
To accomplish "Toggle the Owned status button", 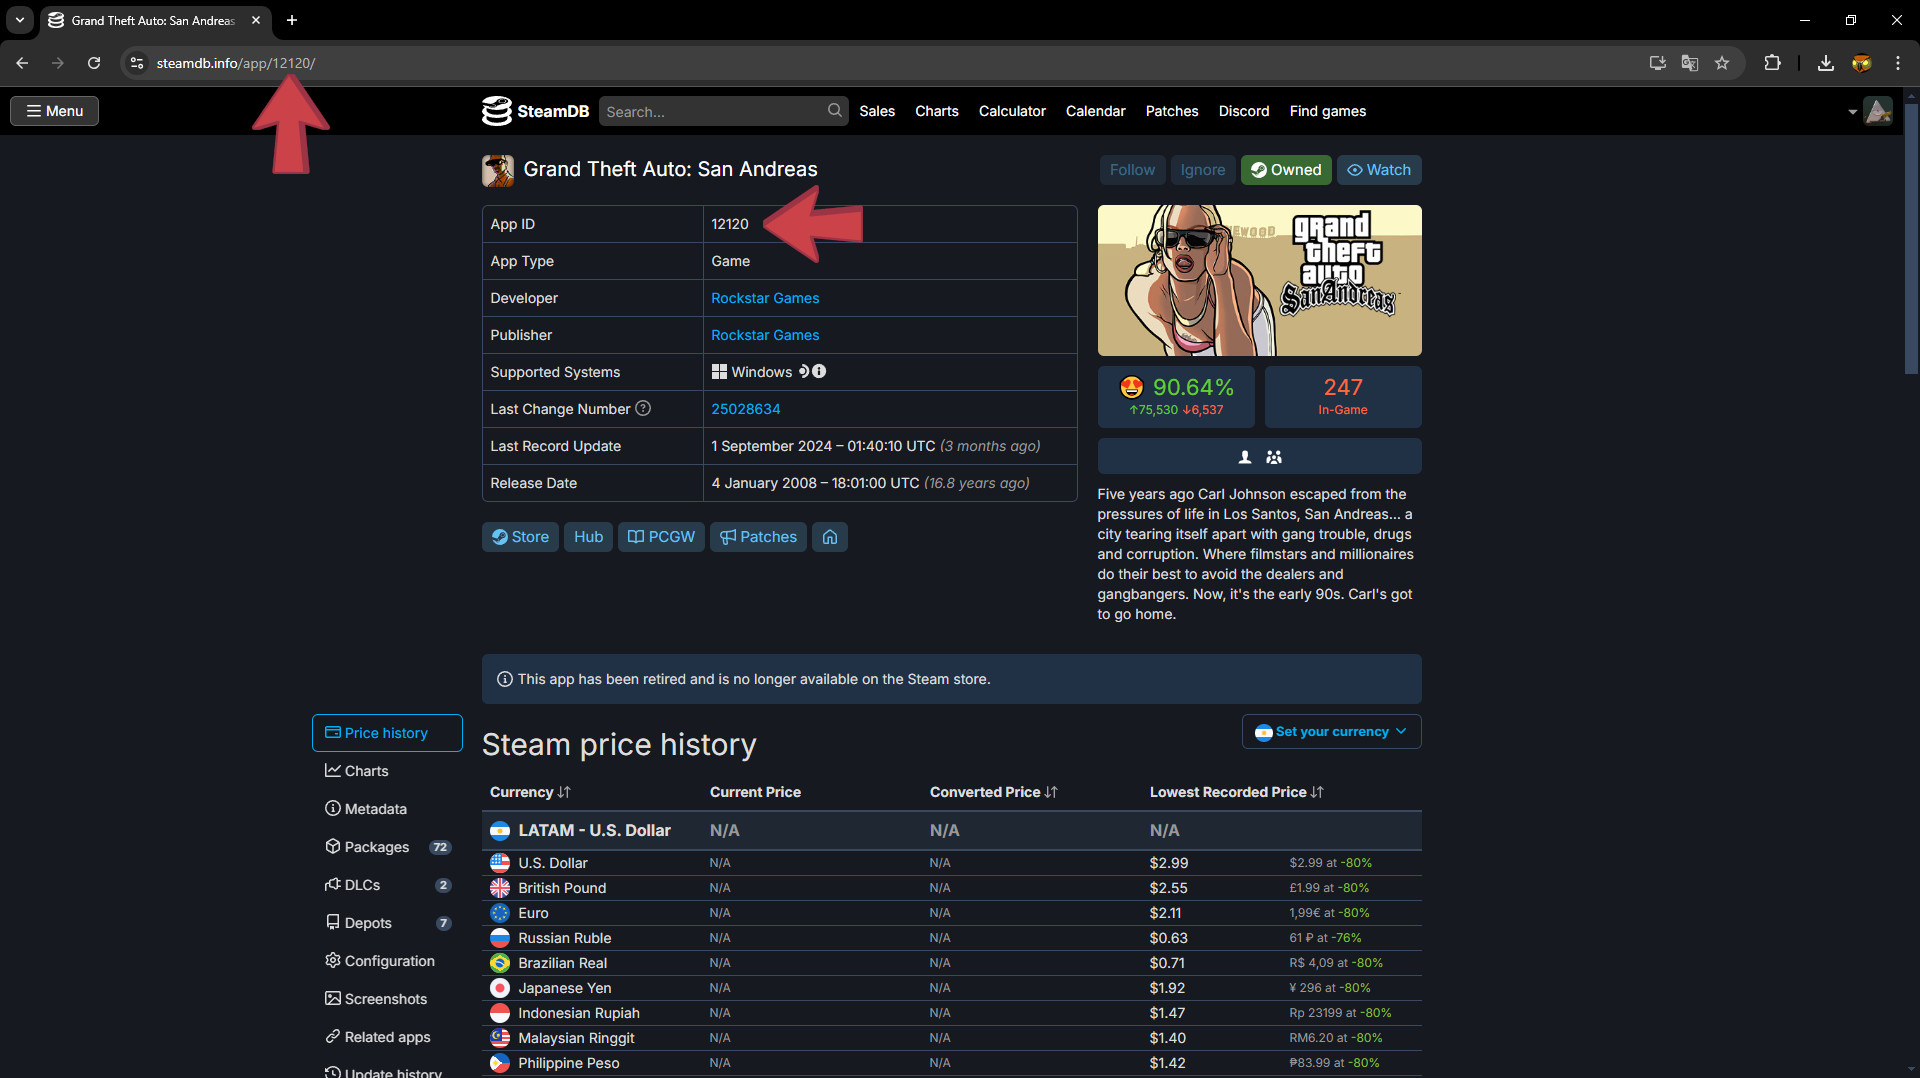I will pyautogui.click(x=1286, y=170).
